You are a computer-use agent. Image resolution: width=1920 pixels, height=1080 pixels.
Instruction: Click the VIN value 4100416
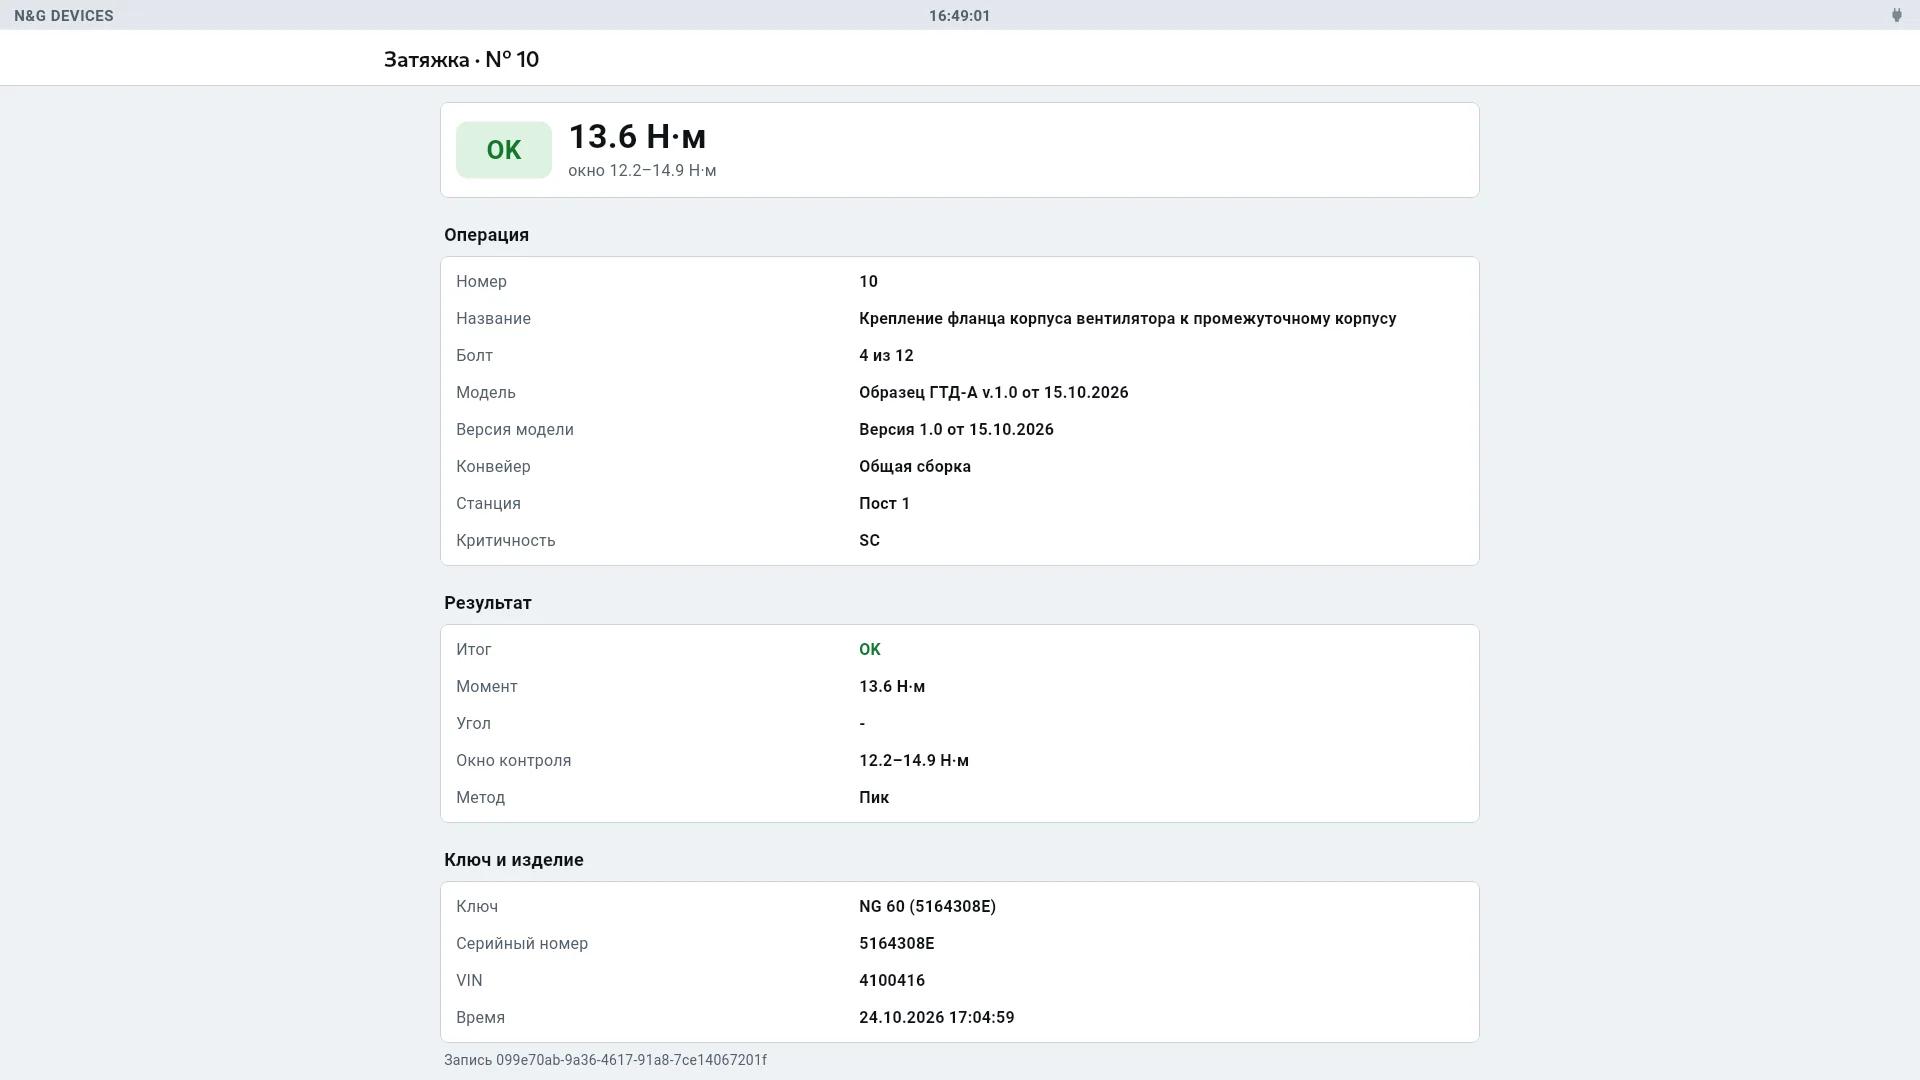pos(892,981)
